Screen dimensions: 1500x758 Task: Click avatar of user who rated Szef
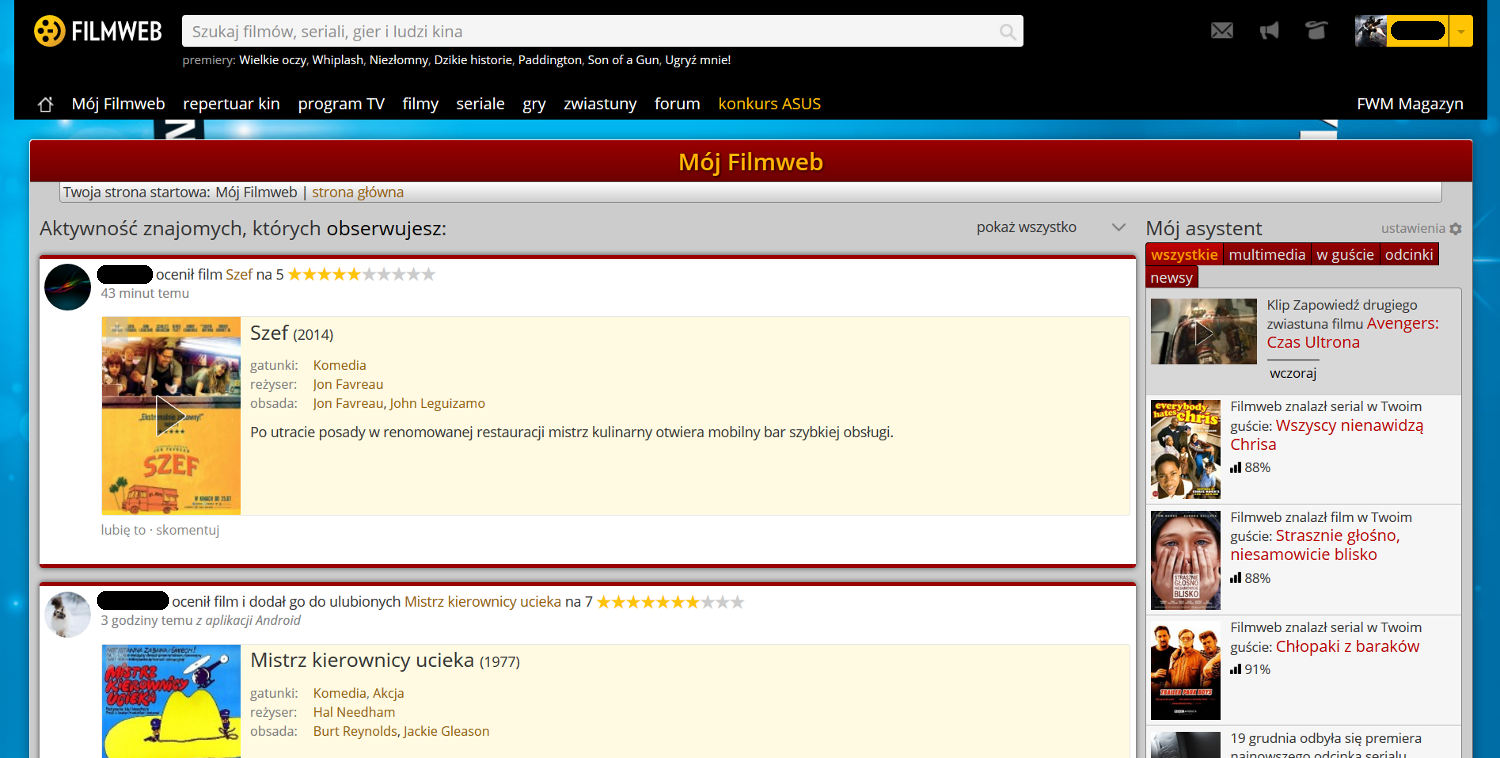[68, 287]
